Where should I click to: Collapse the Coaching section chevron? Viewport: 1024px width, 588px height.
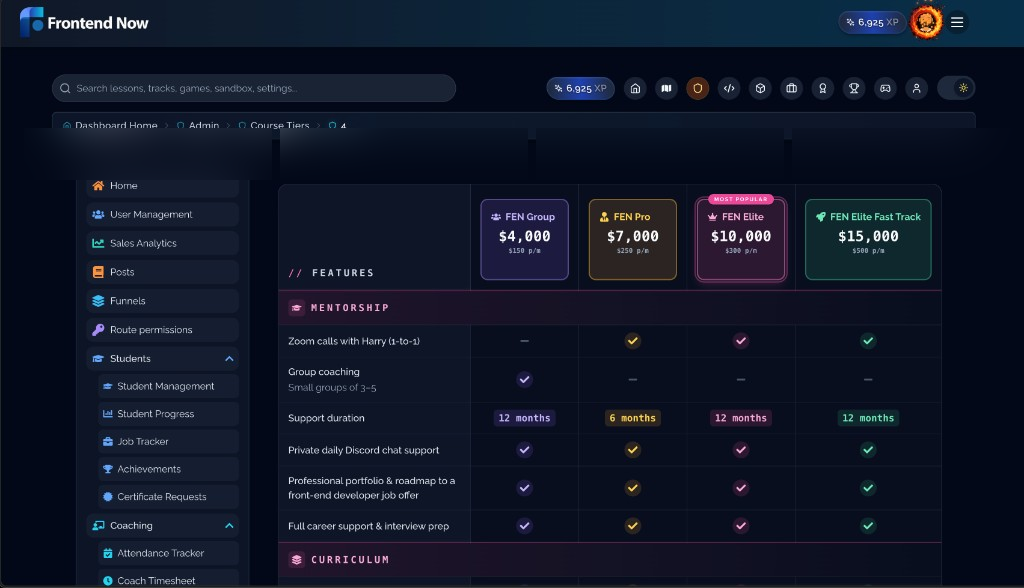click(229, 525)
